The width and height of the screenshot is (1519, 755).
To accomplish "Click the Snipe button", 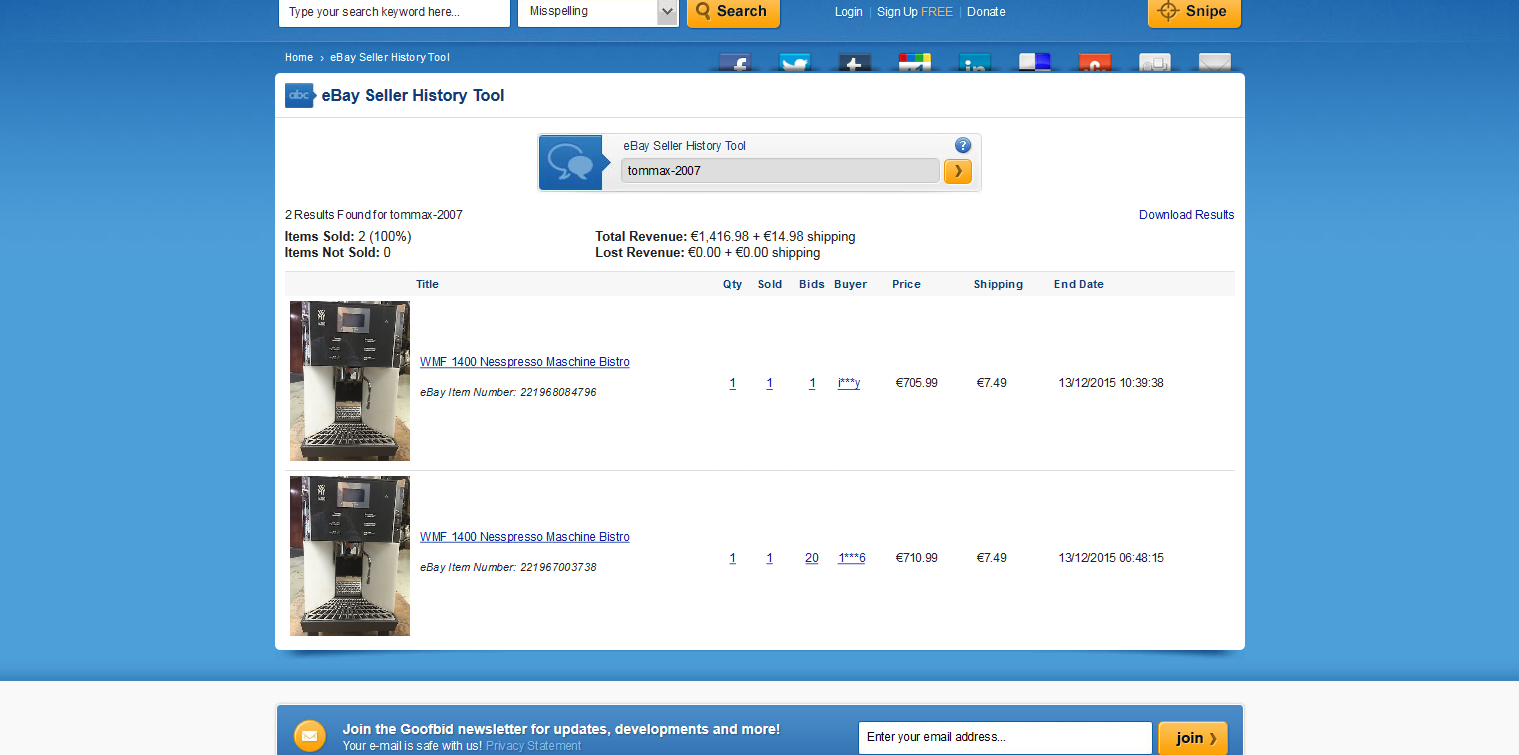I will coord(1194,12).
